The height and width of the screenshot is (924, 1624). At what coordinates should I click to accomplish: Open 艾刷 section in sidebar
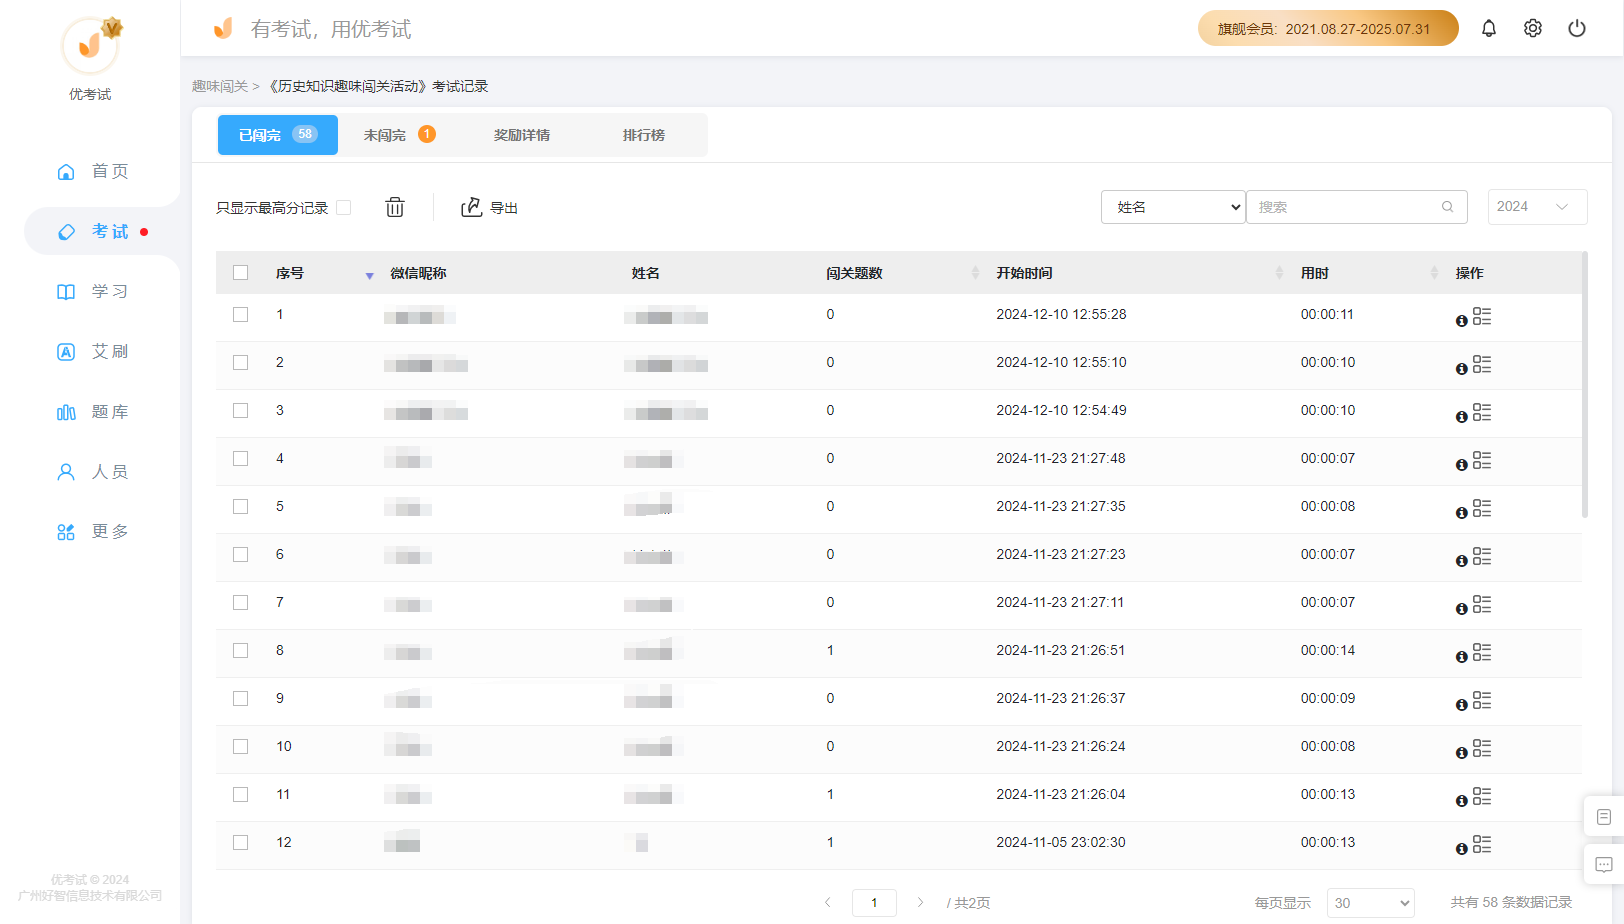coord(93,352)
